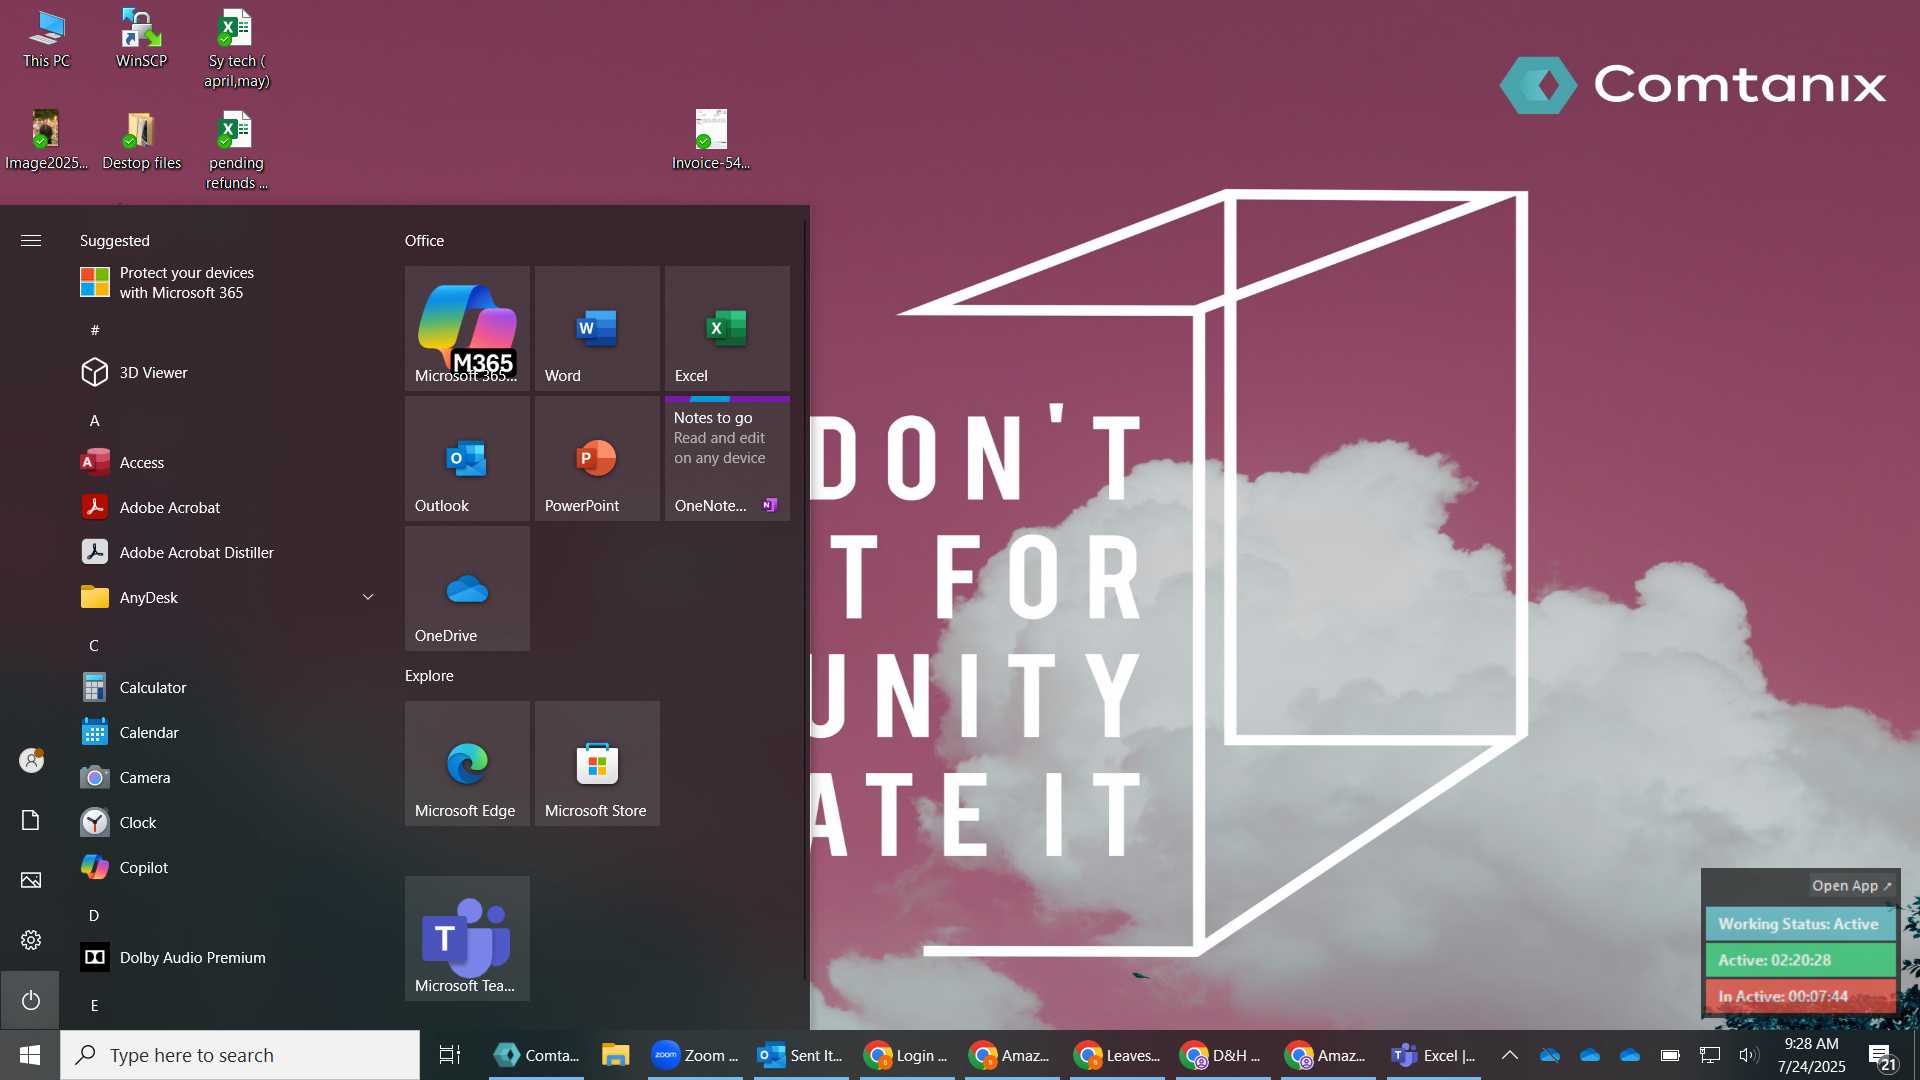Switch to the Chrome Login window
The height and width of the screenshot is (1080, 1920).
tap(907, 1055)
